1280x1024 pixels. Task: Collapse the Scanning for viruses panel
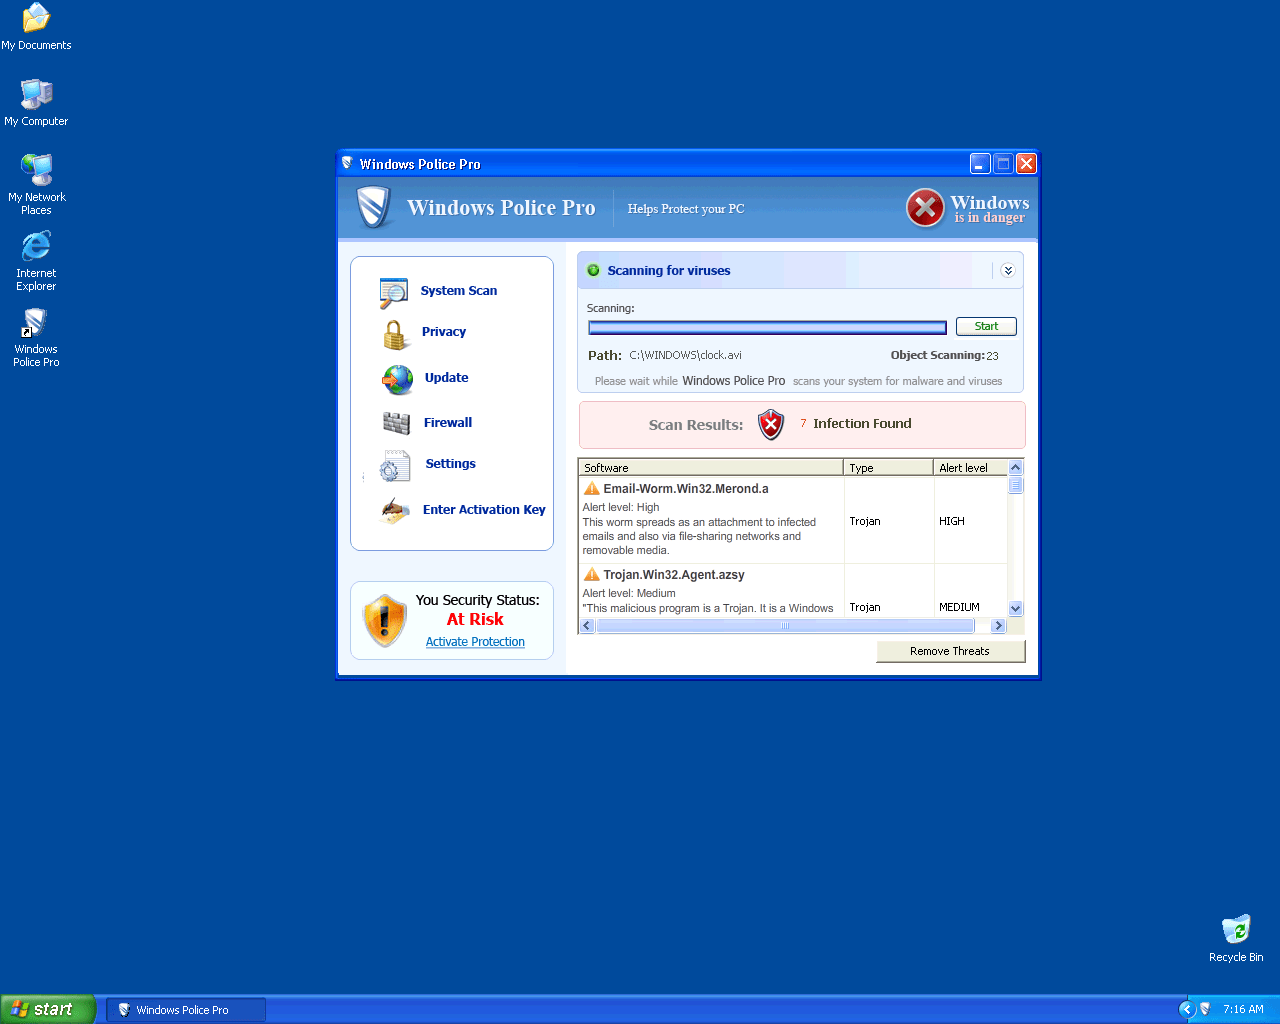pos(1007,271)
